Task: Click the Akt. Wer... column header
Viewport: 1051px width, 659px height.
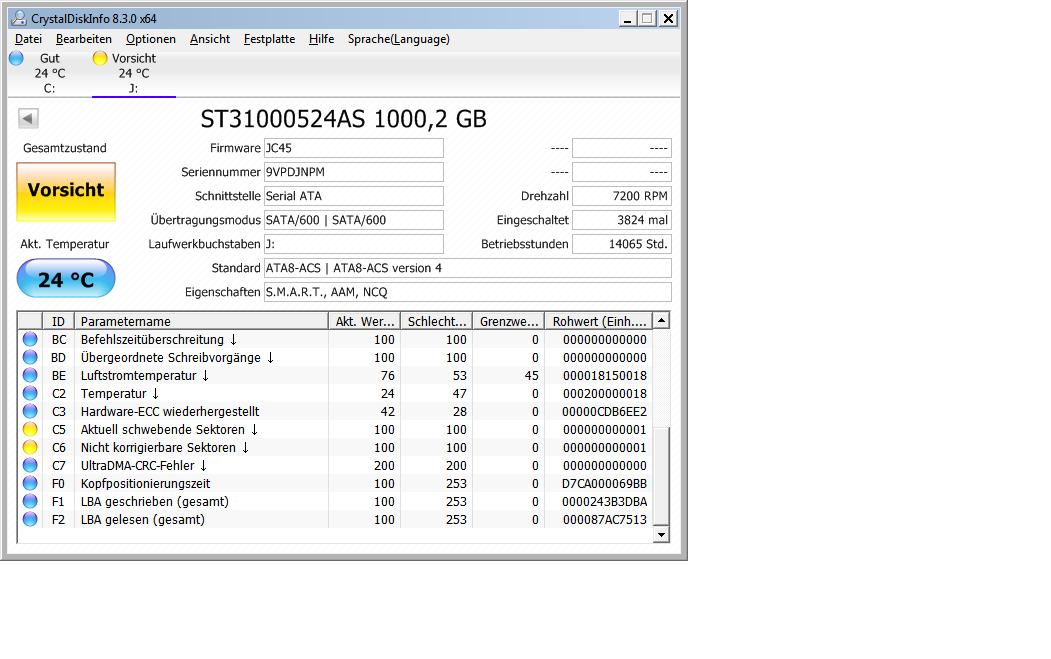Action: pos(365,321)
